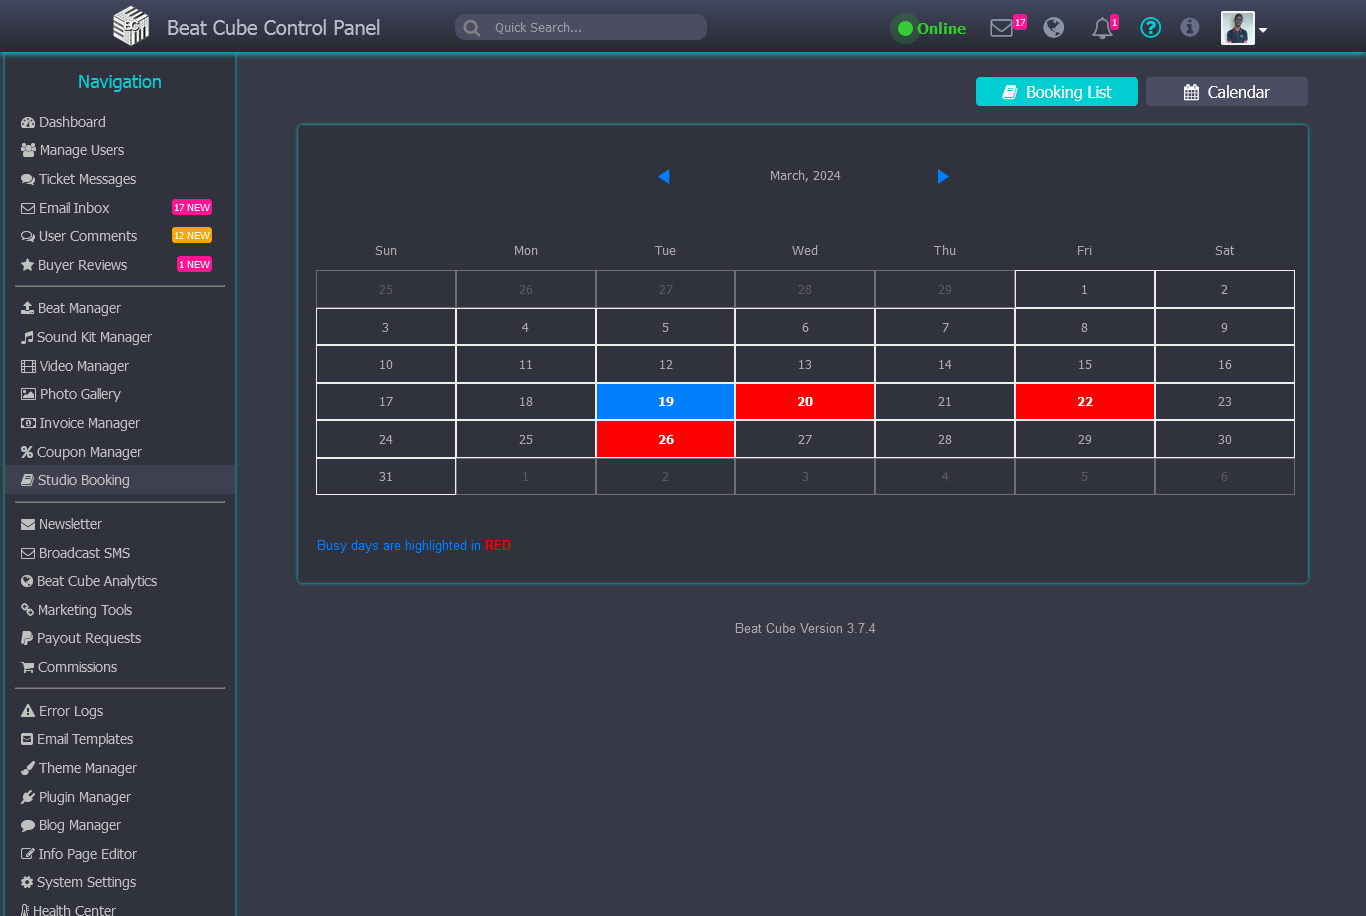This screenshot has width=1366, height=916.
Task: Select day 10 in the calendar
Action: (386, 365)
